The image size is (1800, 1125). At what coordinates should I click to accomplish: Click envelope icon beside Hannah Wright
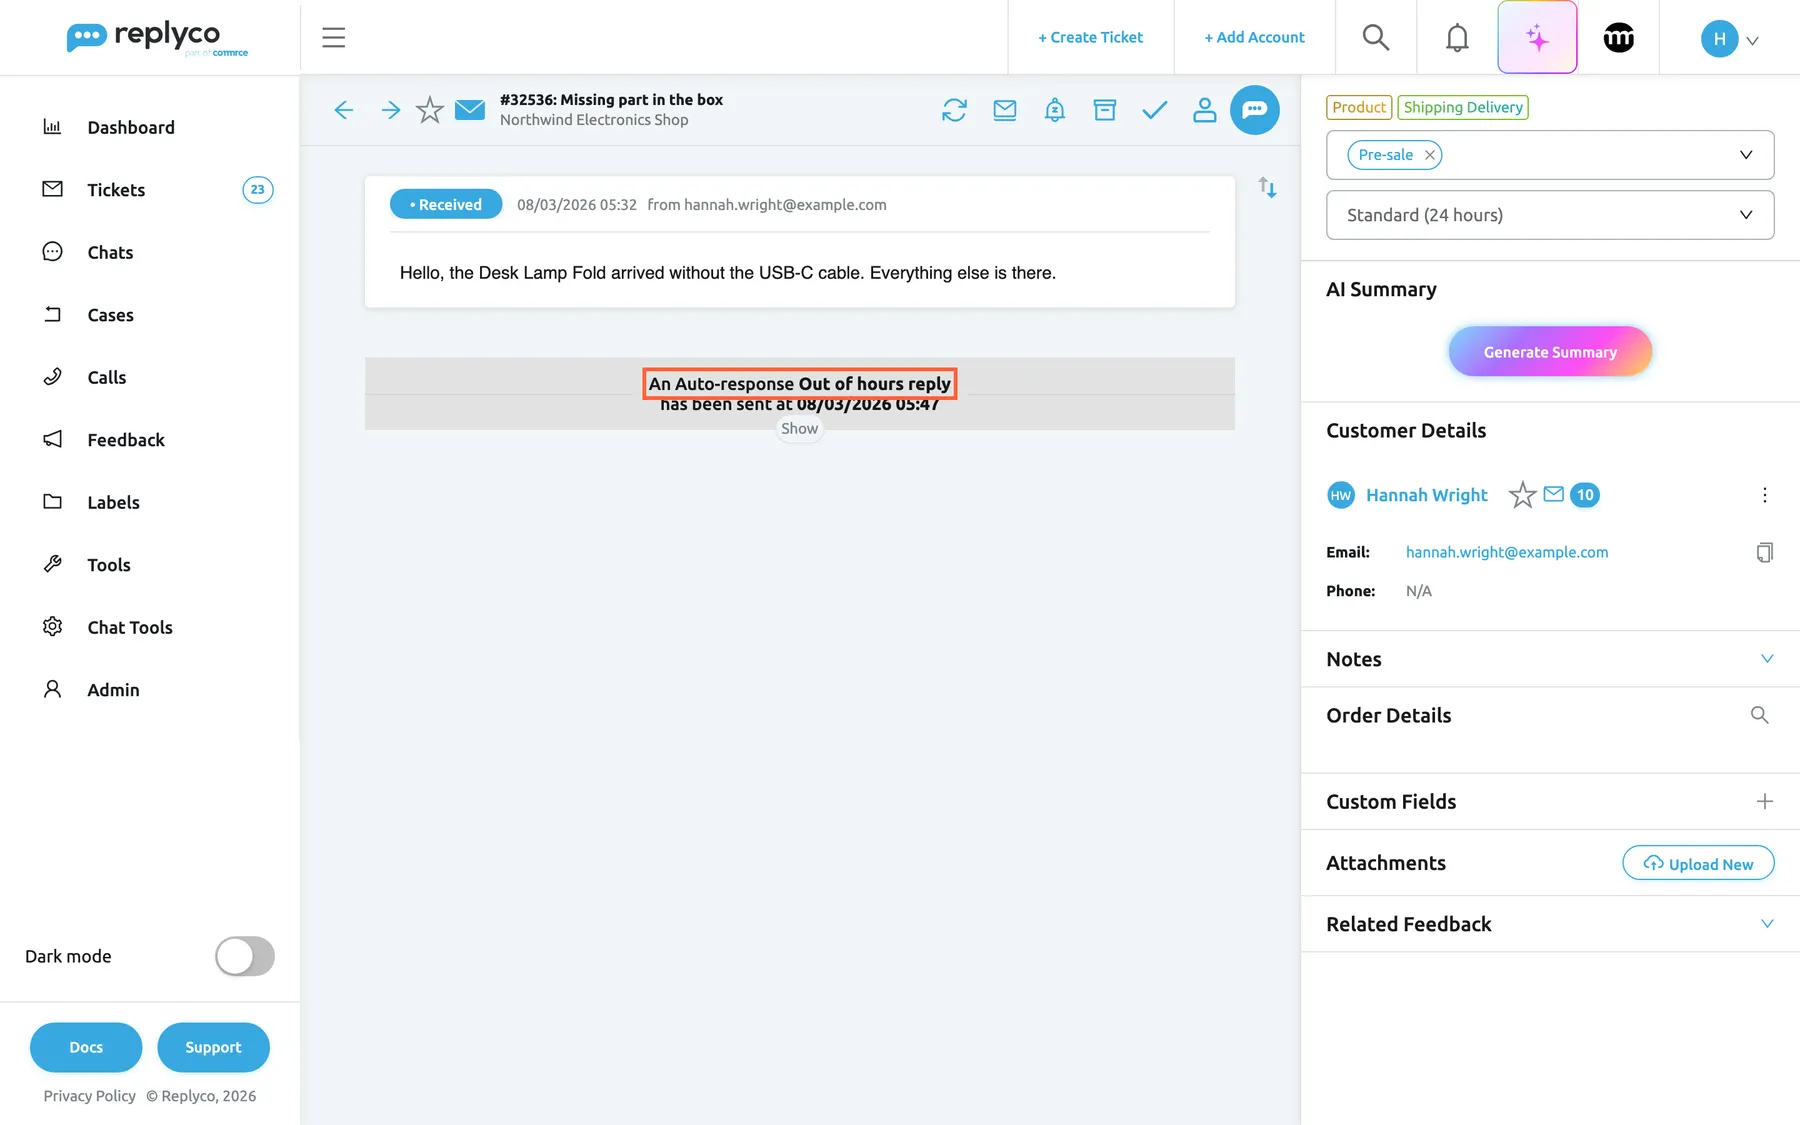[x=1553, y=494]
